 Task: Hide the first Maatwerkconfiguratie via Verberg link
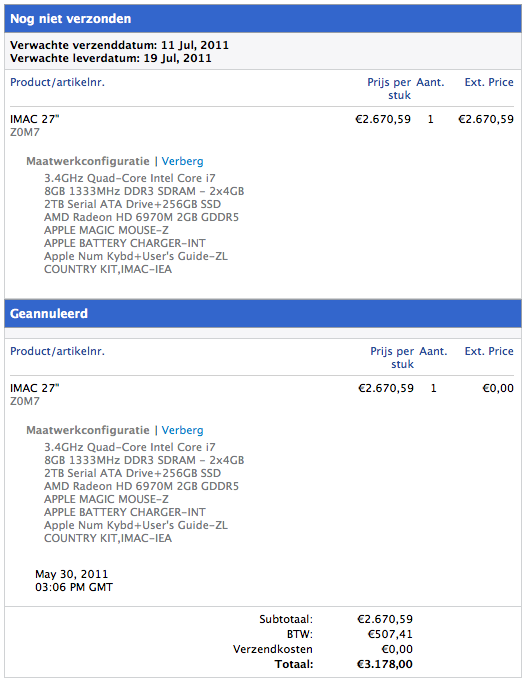click(182, 161)
